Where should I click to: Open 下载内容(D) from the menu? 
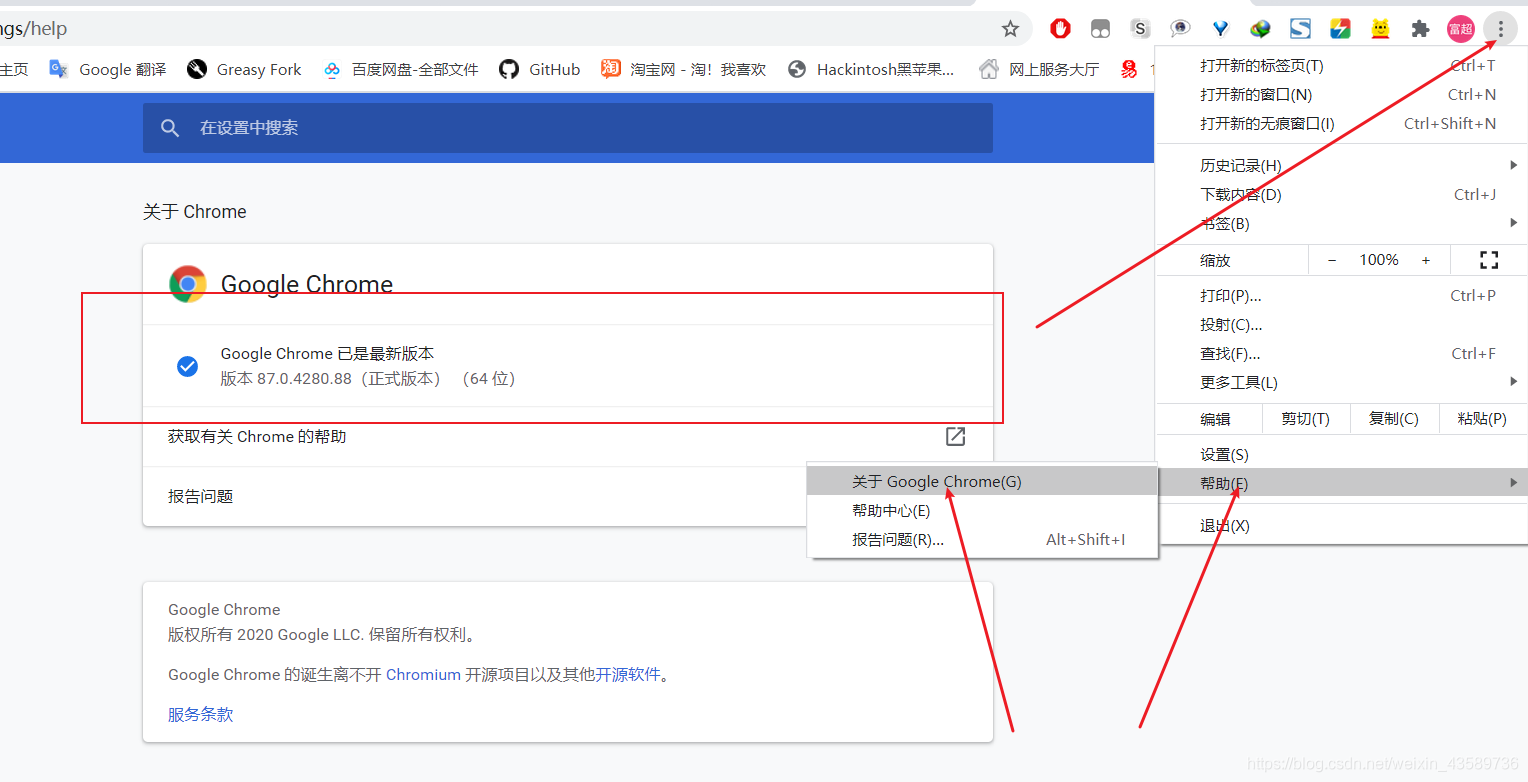tap(1341, 194)
